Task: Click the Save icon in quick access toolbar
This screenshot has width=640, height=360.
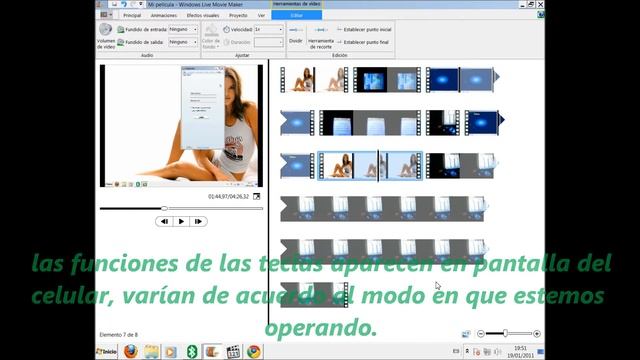Action: coord(114,4)
